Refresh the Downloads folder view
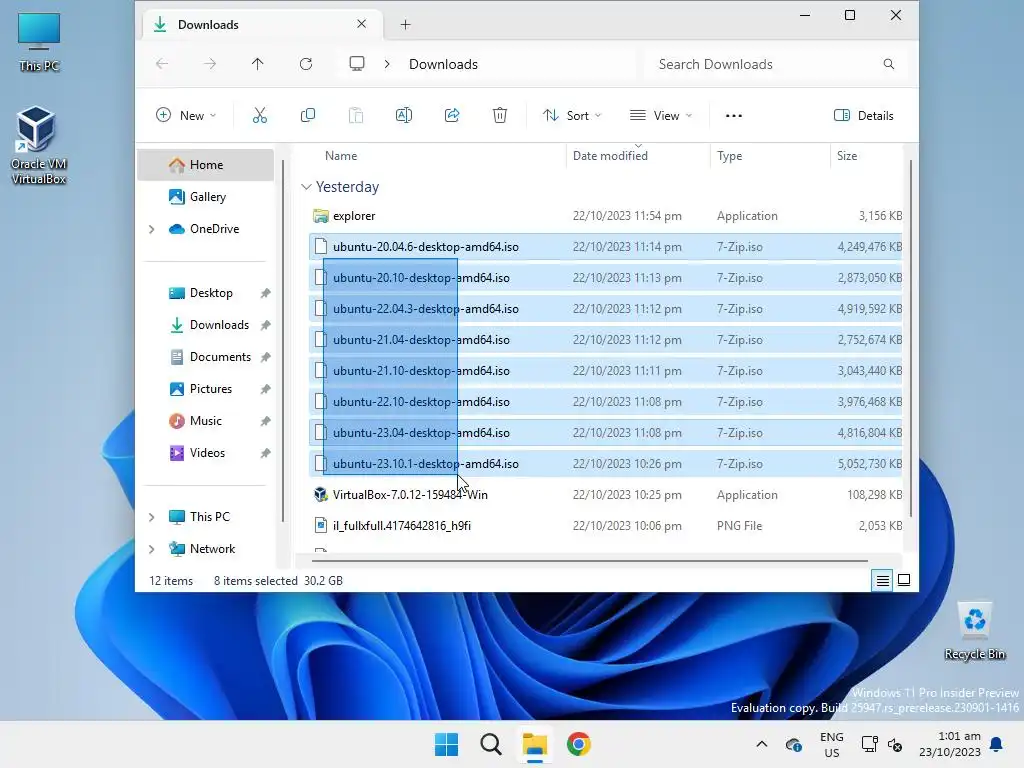 pyautogui.click(x=306, y=64)
